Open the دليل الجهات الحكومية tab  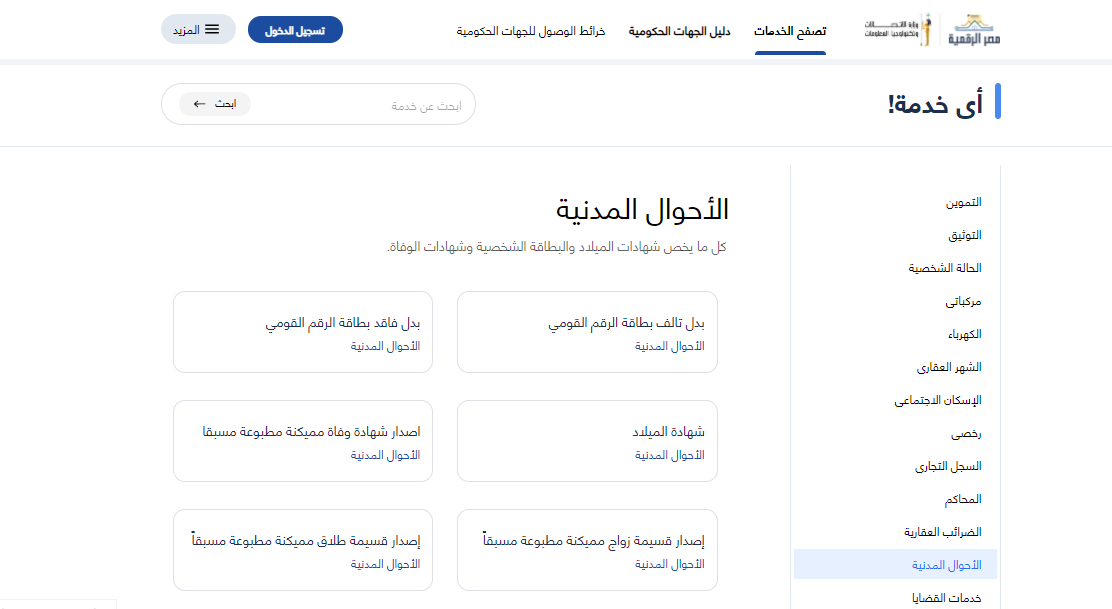[679, 31]
